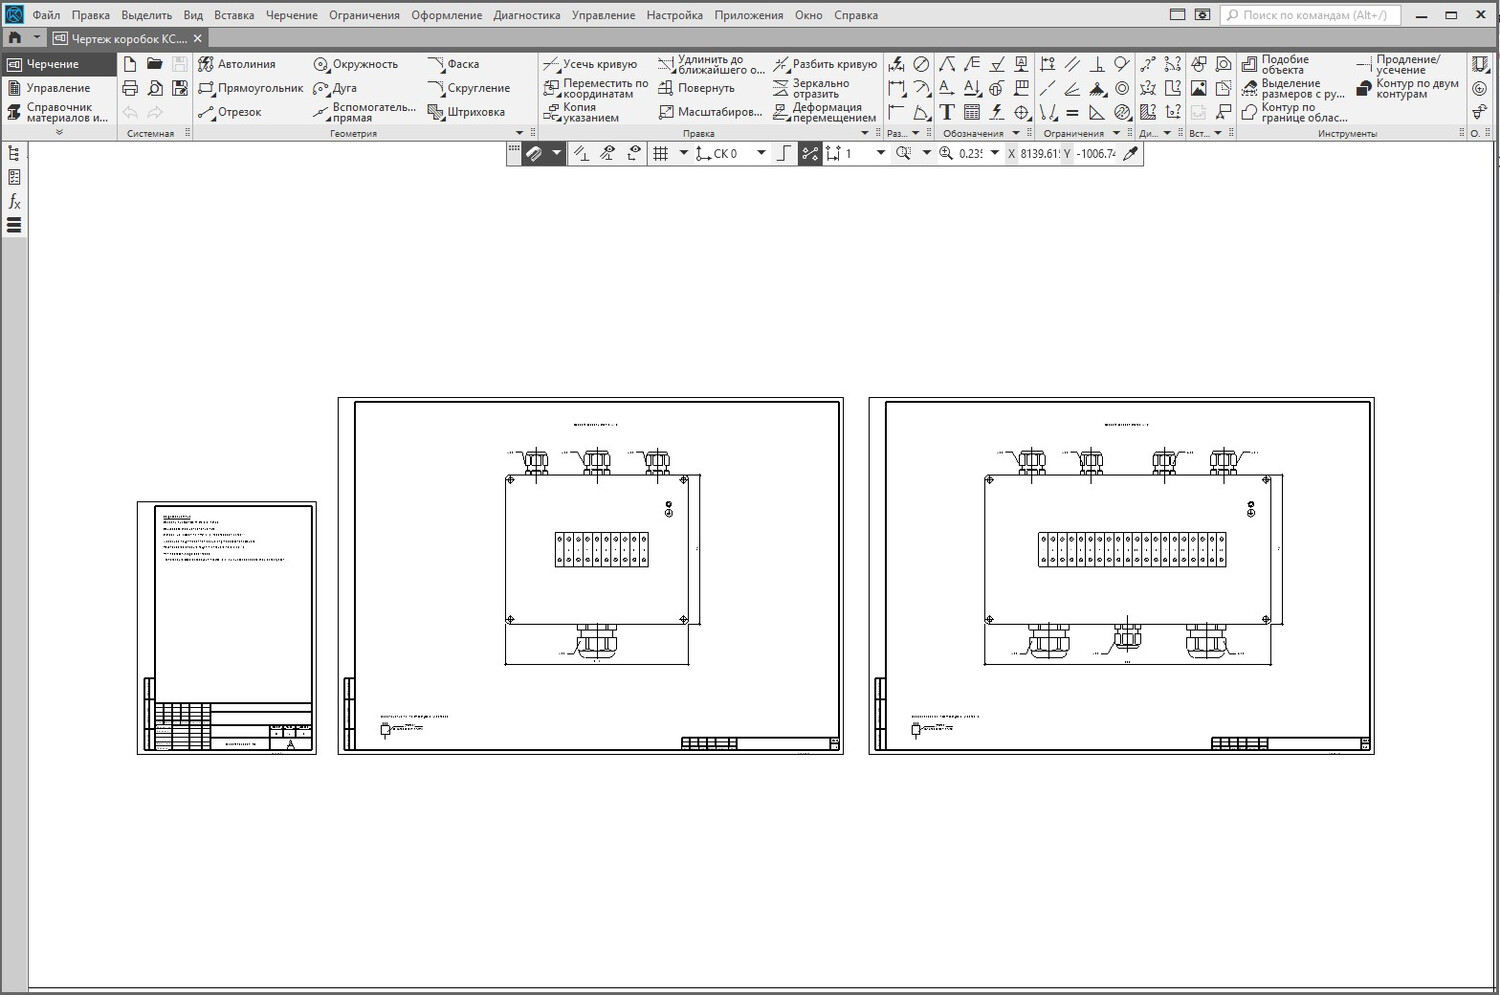Open the print preview icon

point(155,88)
